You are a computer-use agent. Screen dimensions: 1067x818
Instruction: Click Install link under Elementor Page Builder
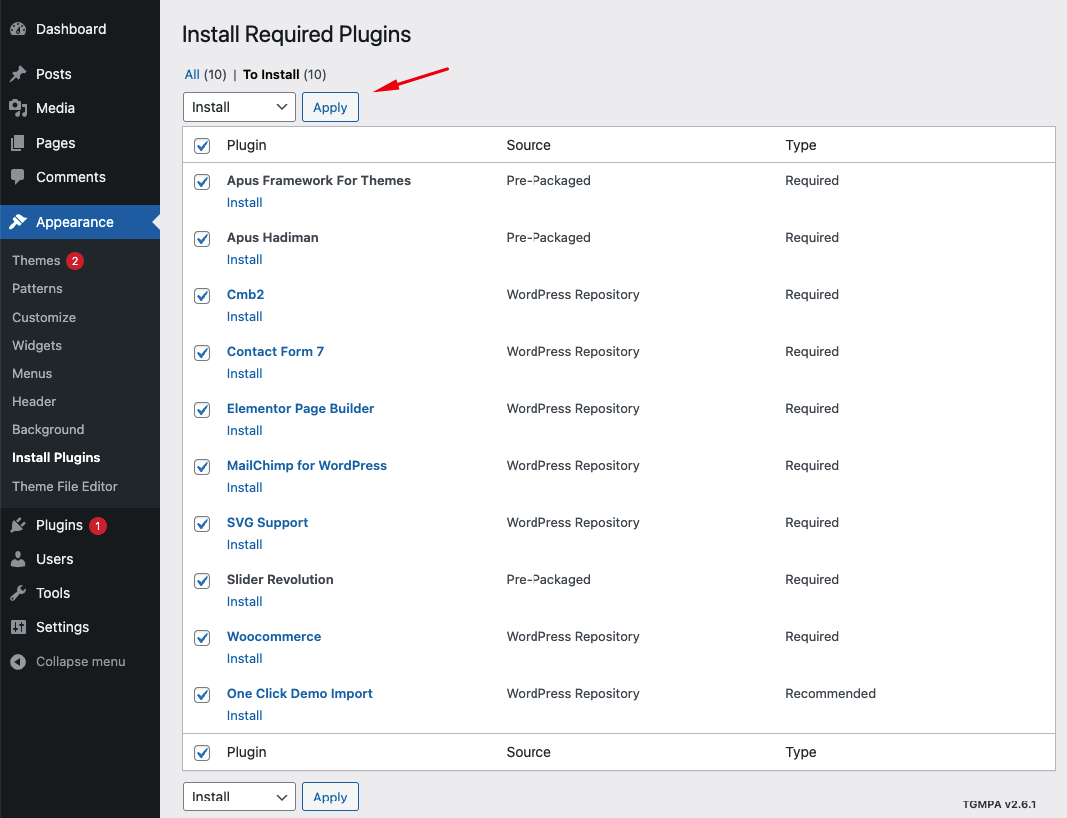[244, 430]
